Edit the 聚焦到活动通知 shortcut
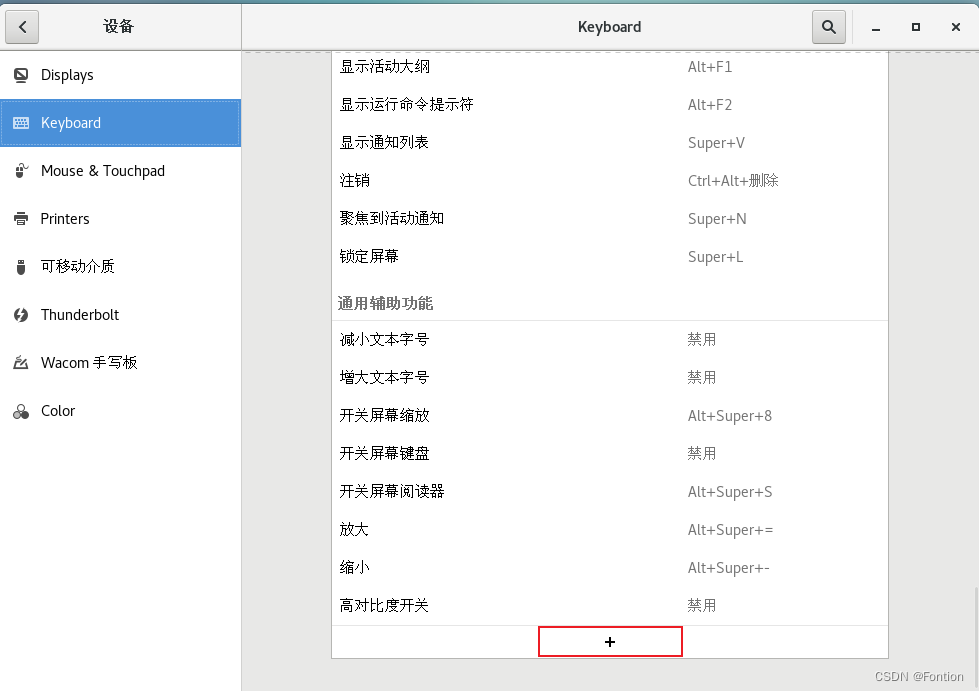 point(609,218)
